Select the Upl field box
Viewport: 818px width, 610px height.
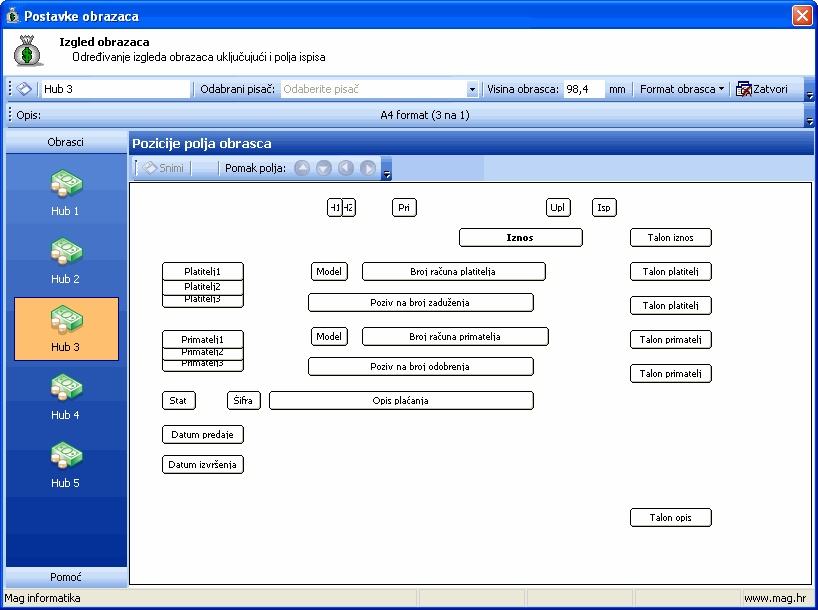click(x=558, y=208)
